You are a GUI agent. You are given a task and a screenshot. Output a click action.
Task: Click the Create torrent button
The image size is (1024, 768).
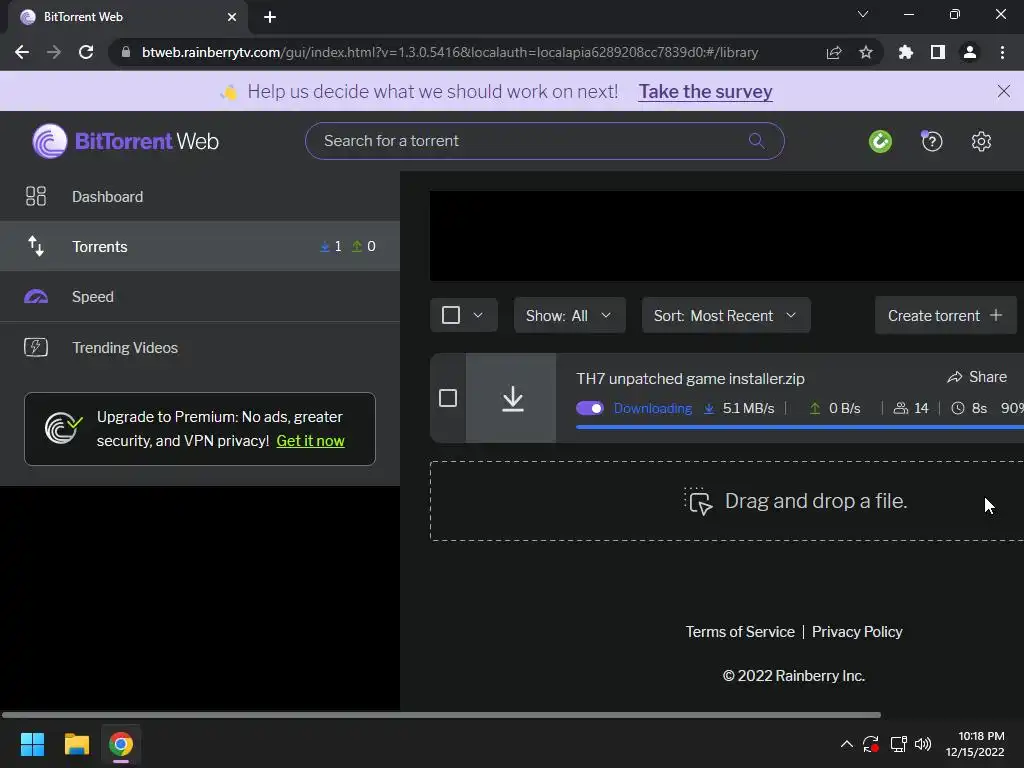click(x=946, y=315)
